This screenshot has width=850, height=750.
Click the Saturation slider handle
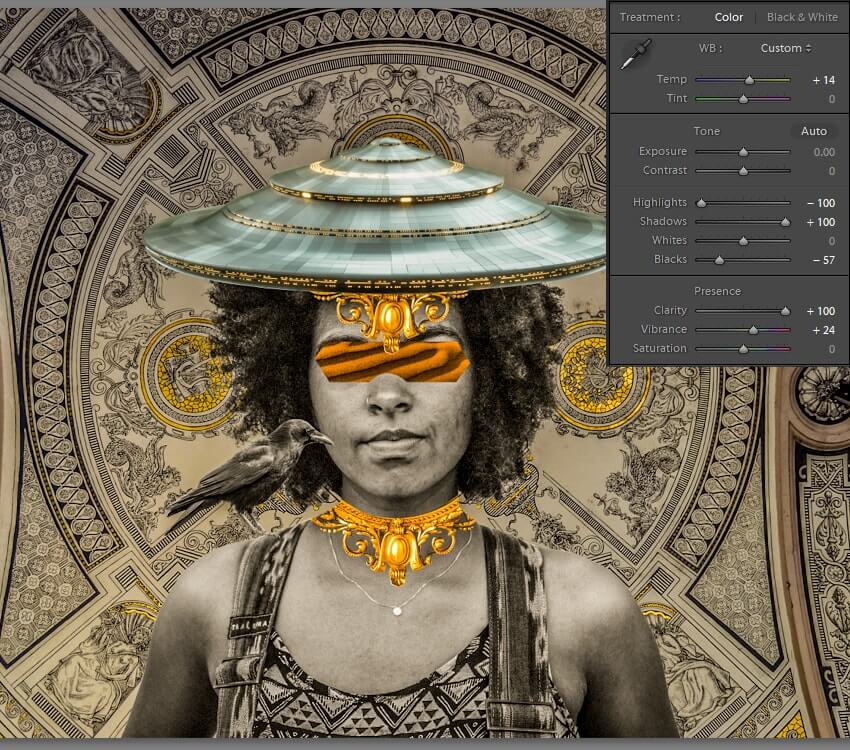[743, 349]
